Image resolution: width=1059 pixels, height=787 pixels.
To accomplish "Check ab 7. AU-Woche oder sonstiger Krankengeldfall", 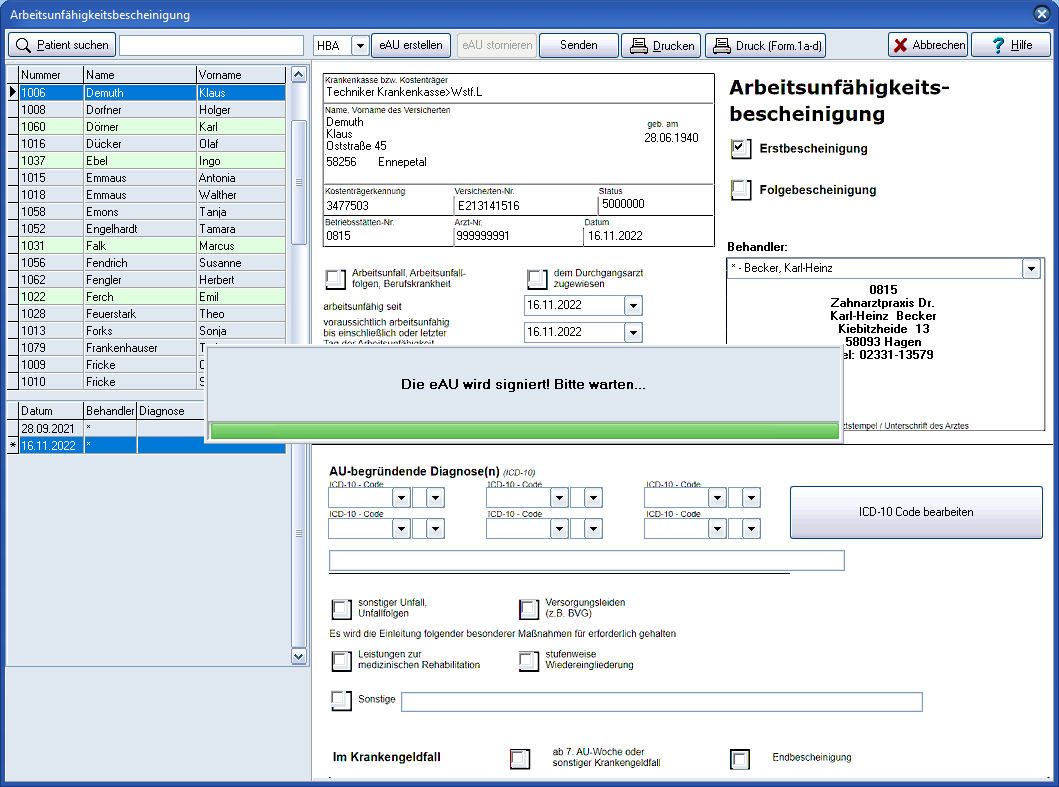I will tap(520, 759).
